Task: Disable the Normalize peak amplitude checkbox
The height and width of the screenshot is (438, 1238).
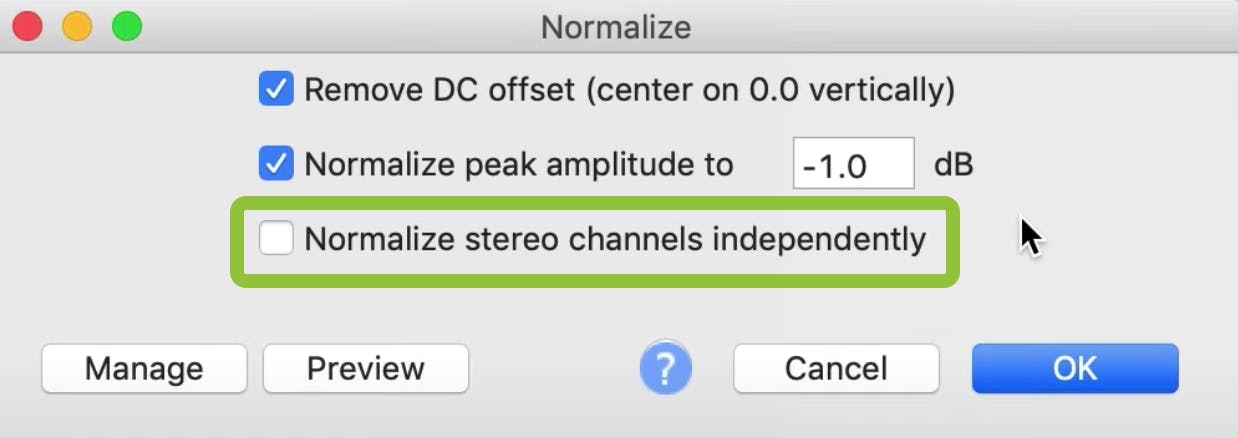Action: (275, 163)
